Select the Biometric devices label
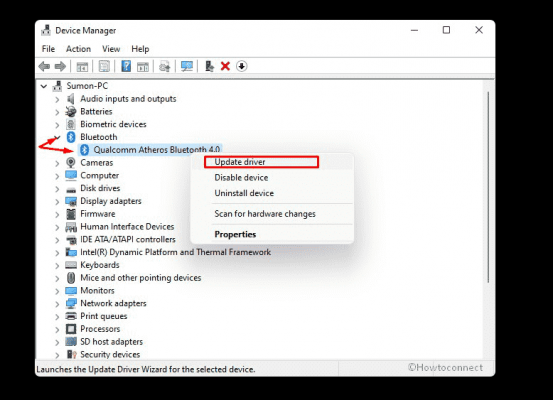This screenshot has width=553, height=400. pyautogui.click(x=113, y=124)
